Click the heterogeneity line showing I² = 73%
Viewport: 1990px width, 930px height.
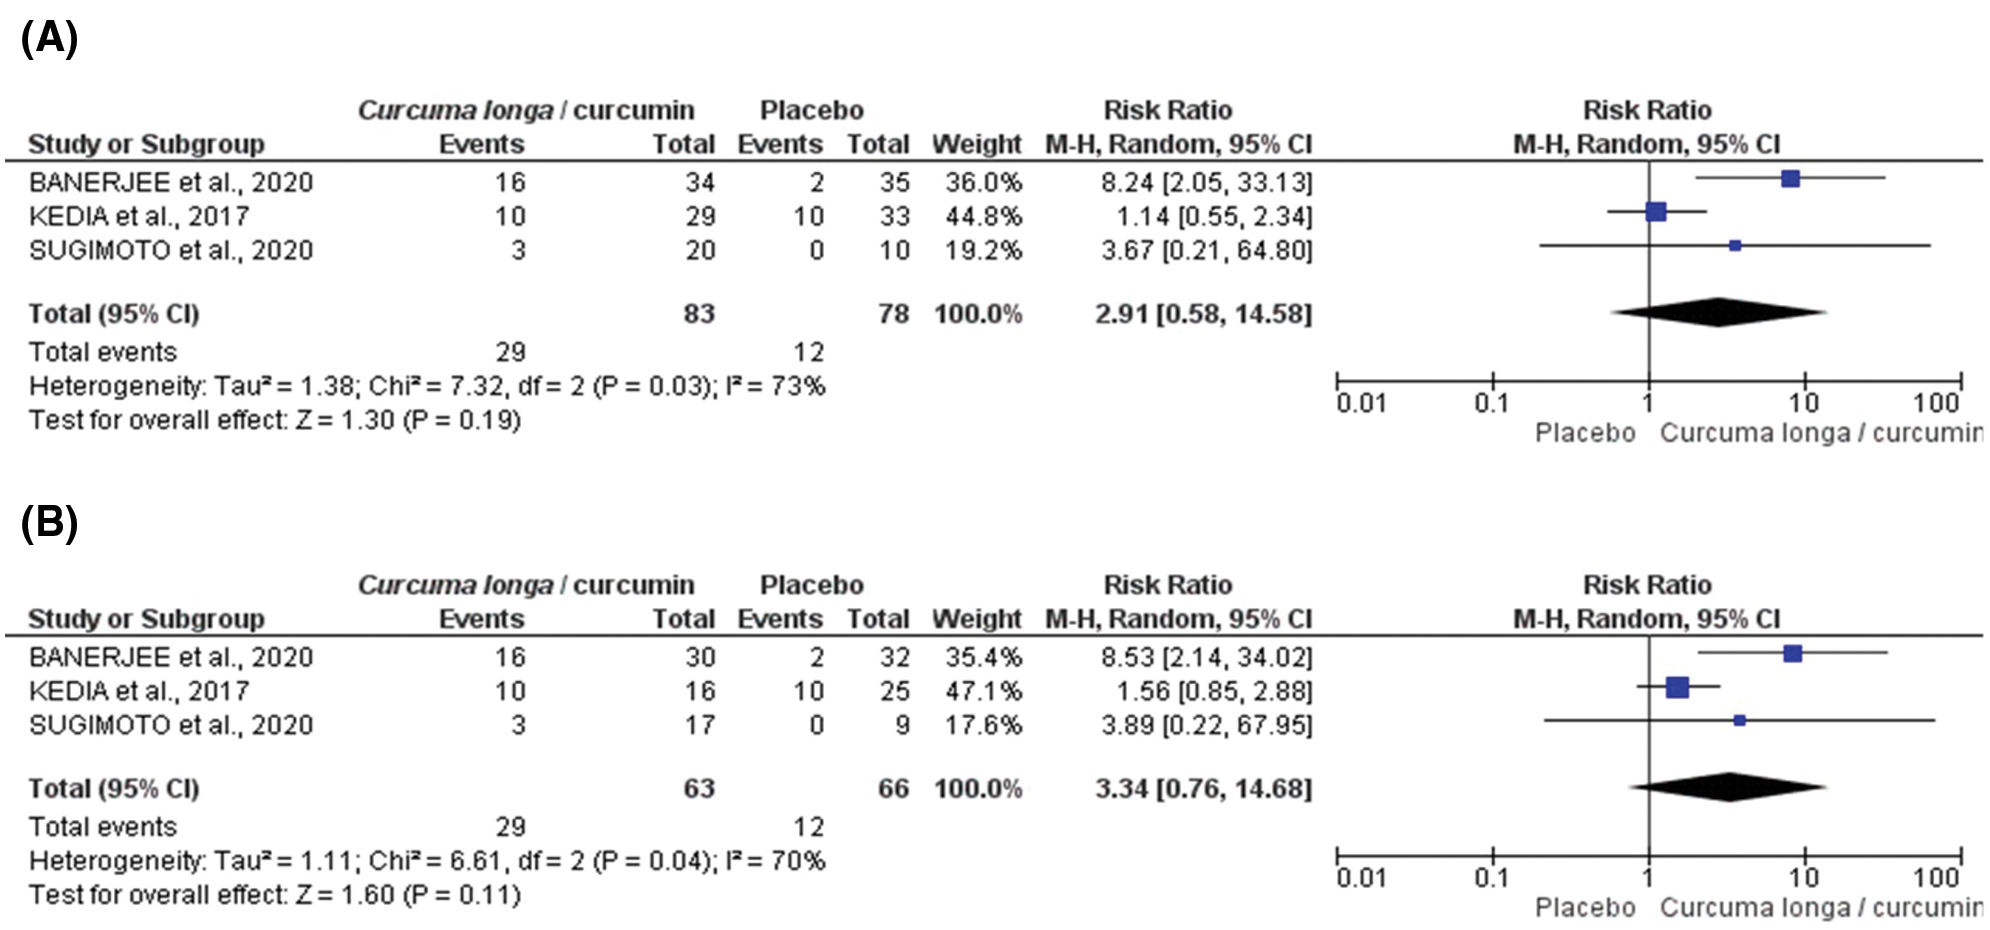[427, 386]
